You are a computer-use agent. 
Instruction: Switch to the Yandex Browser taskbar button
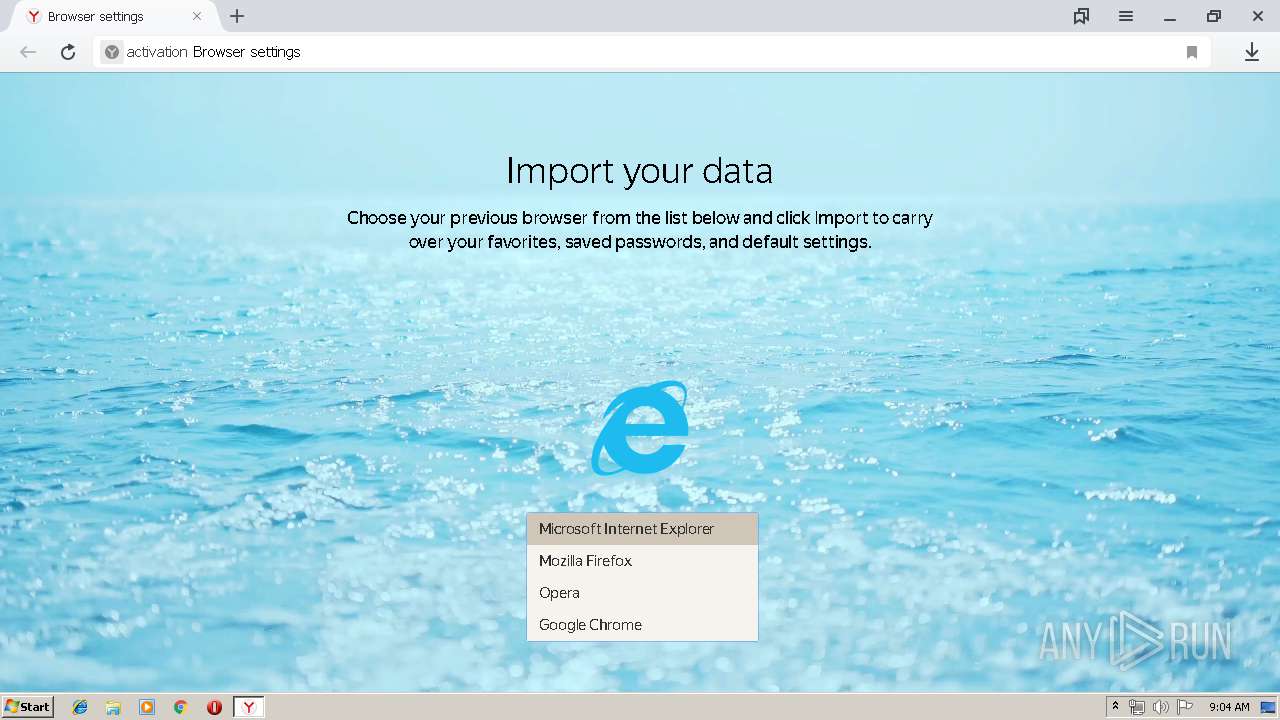(249, 707)
